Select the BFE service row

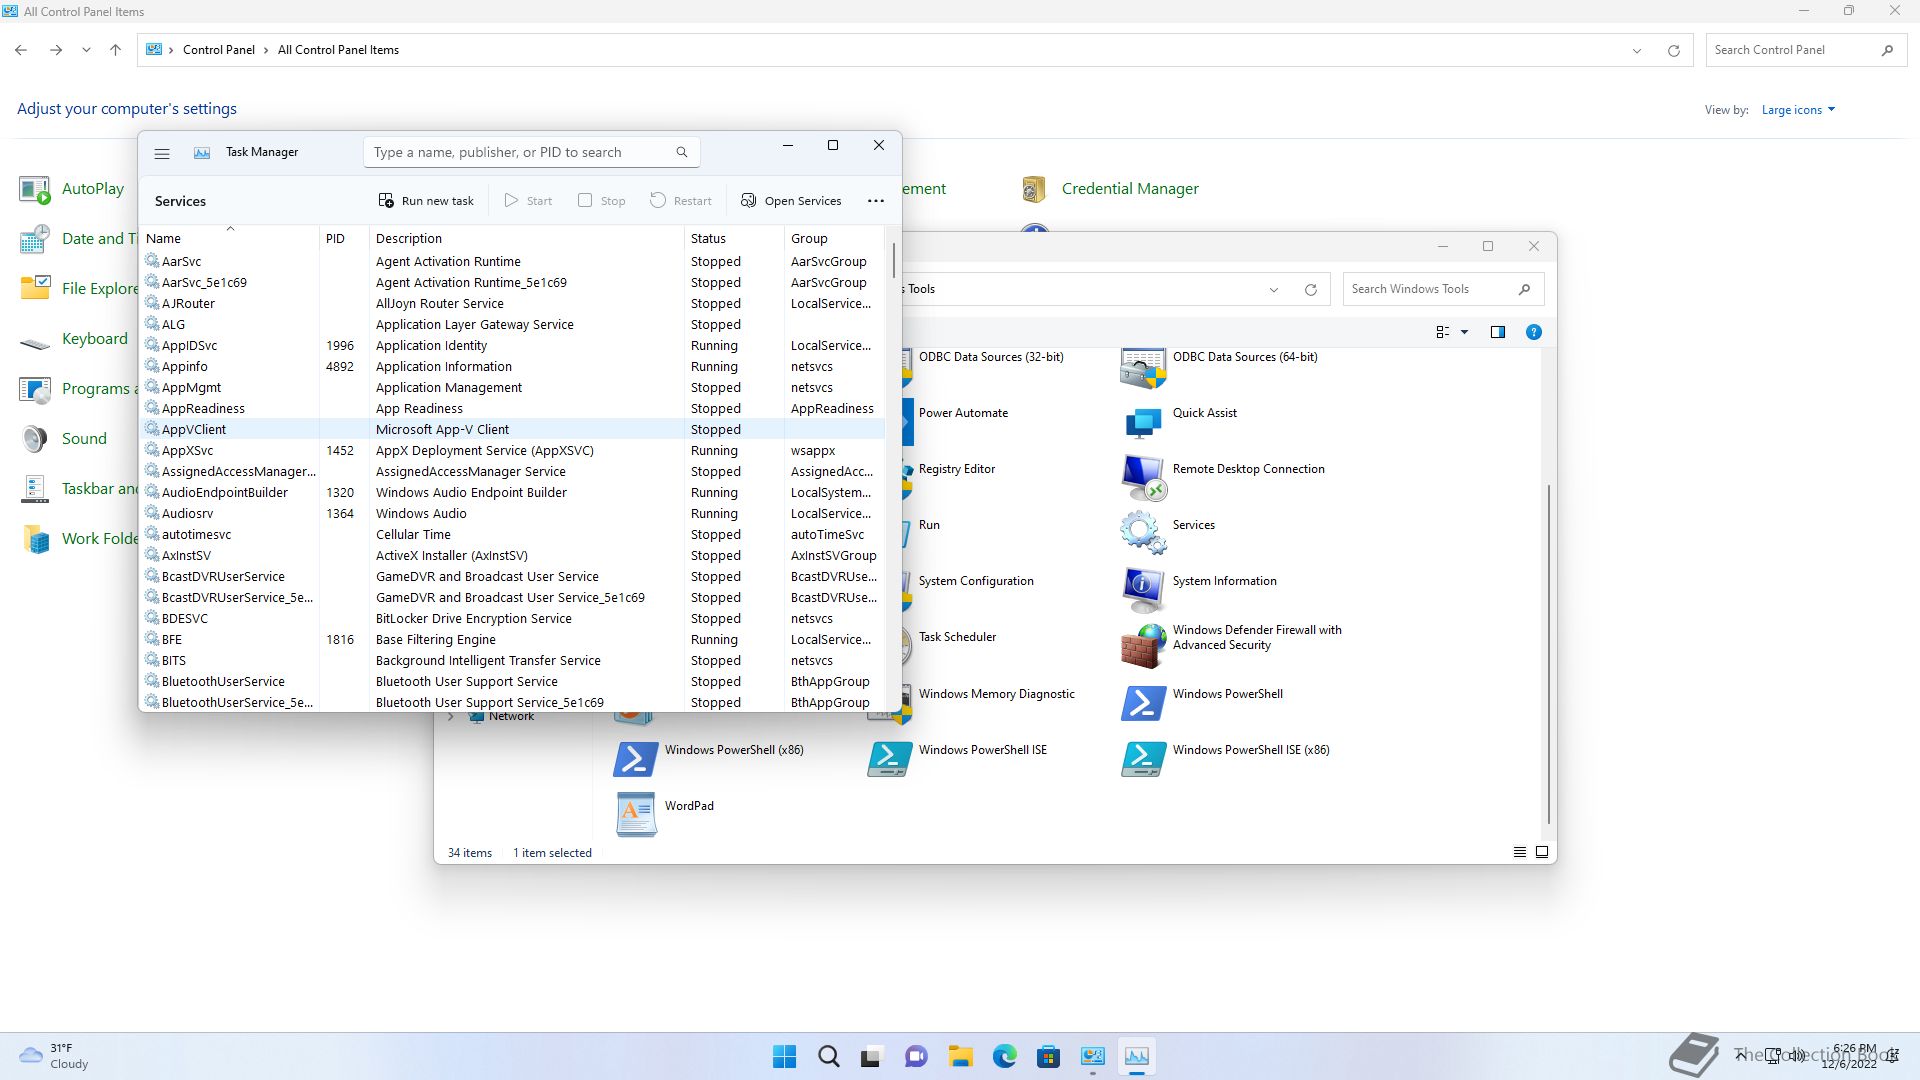tap(513, 640)
